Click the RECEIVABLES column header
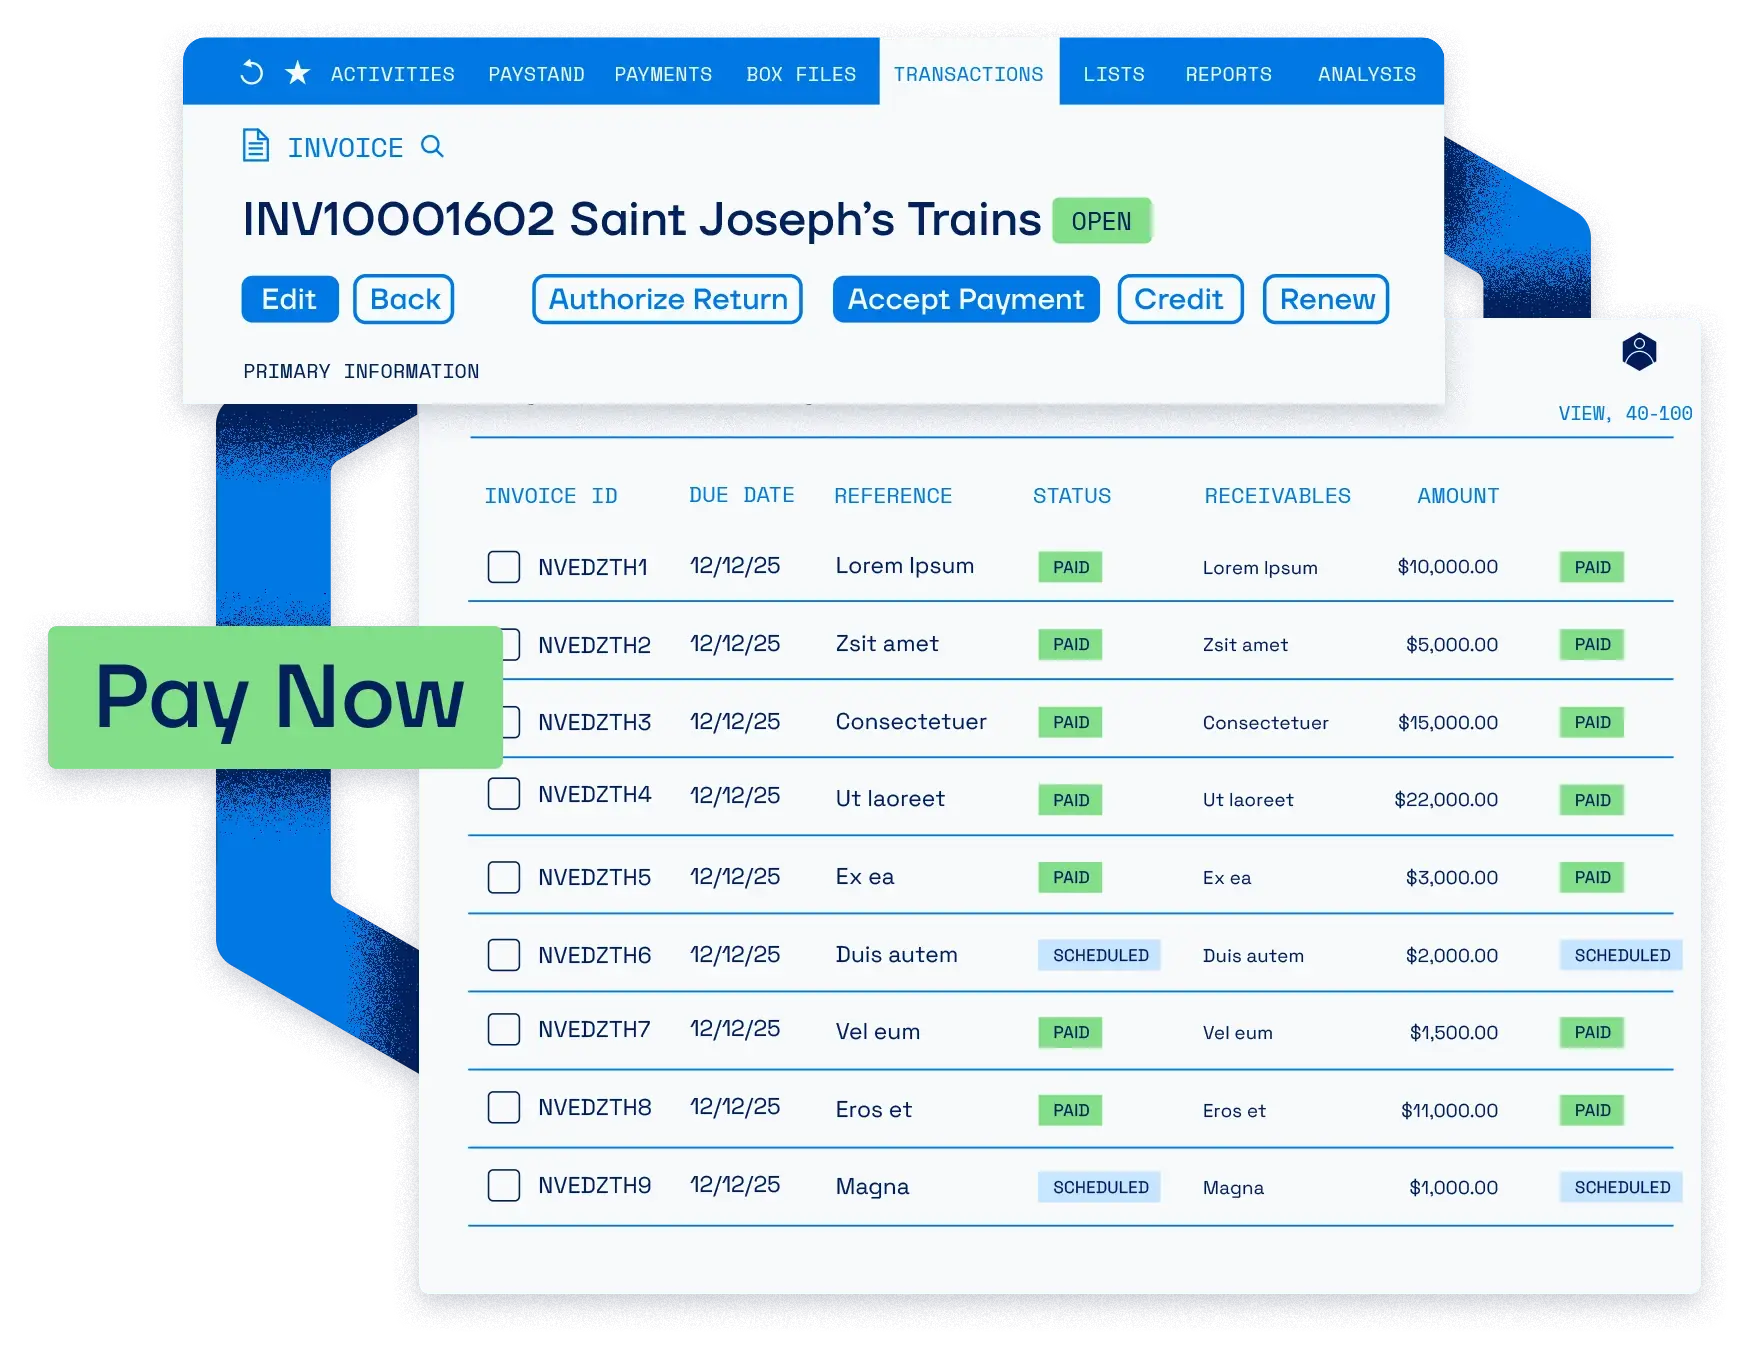 pyautogui.click(x=1277, y=495)
